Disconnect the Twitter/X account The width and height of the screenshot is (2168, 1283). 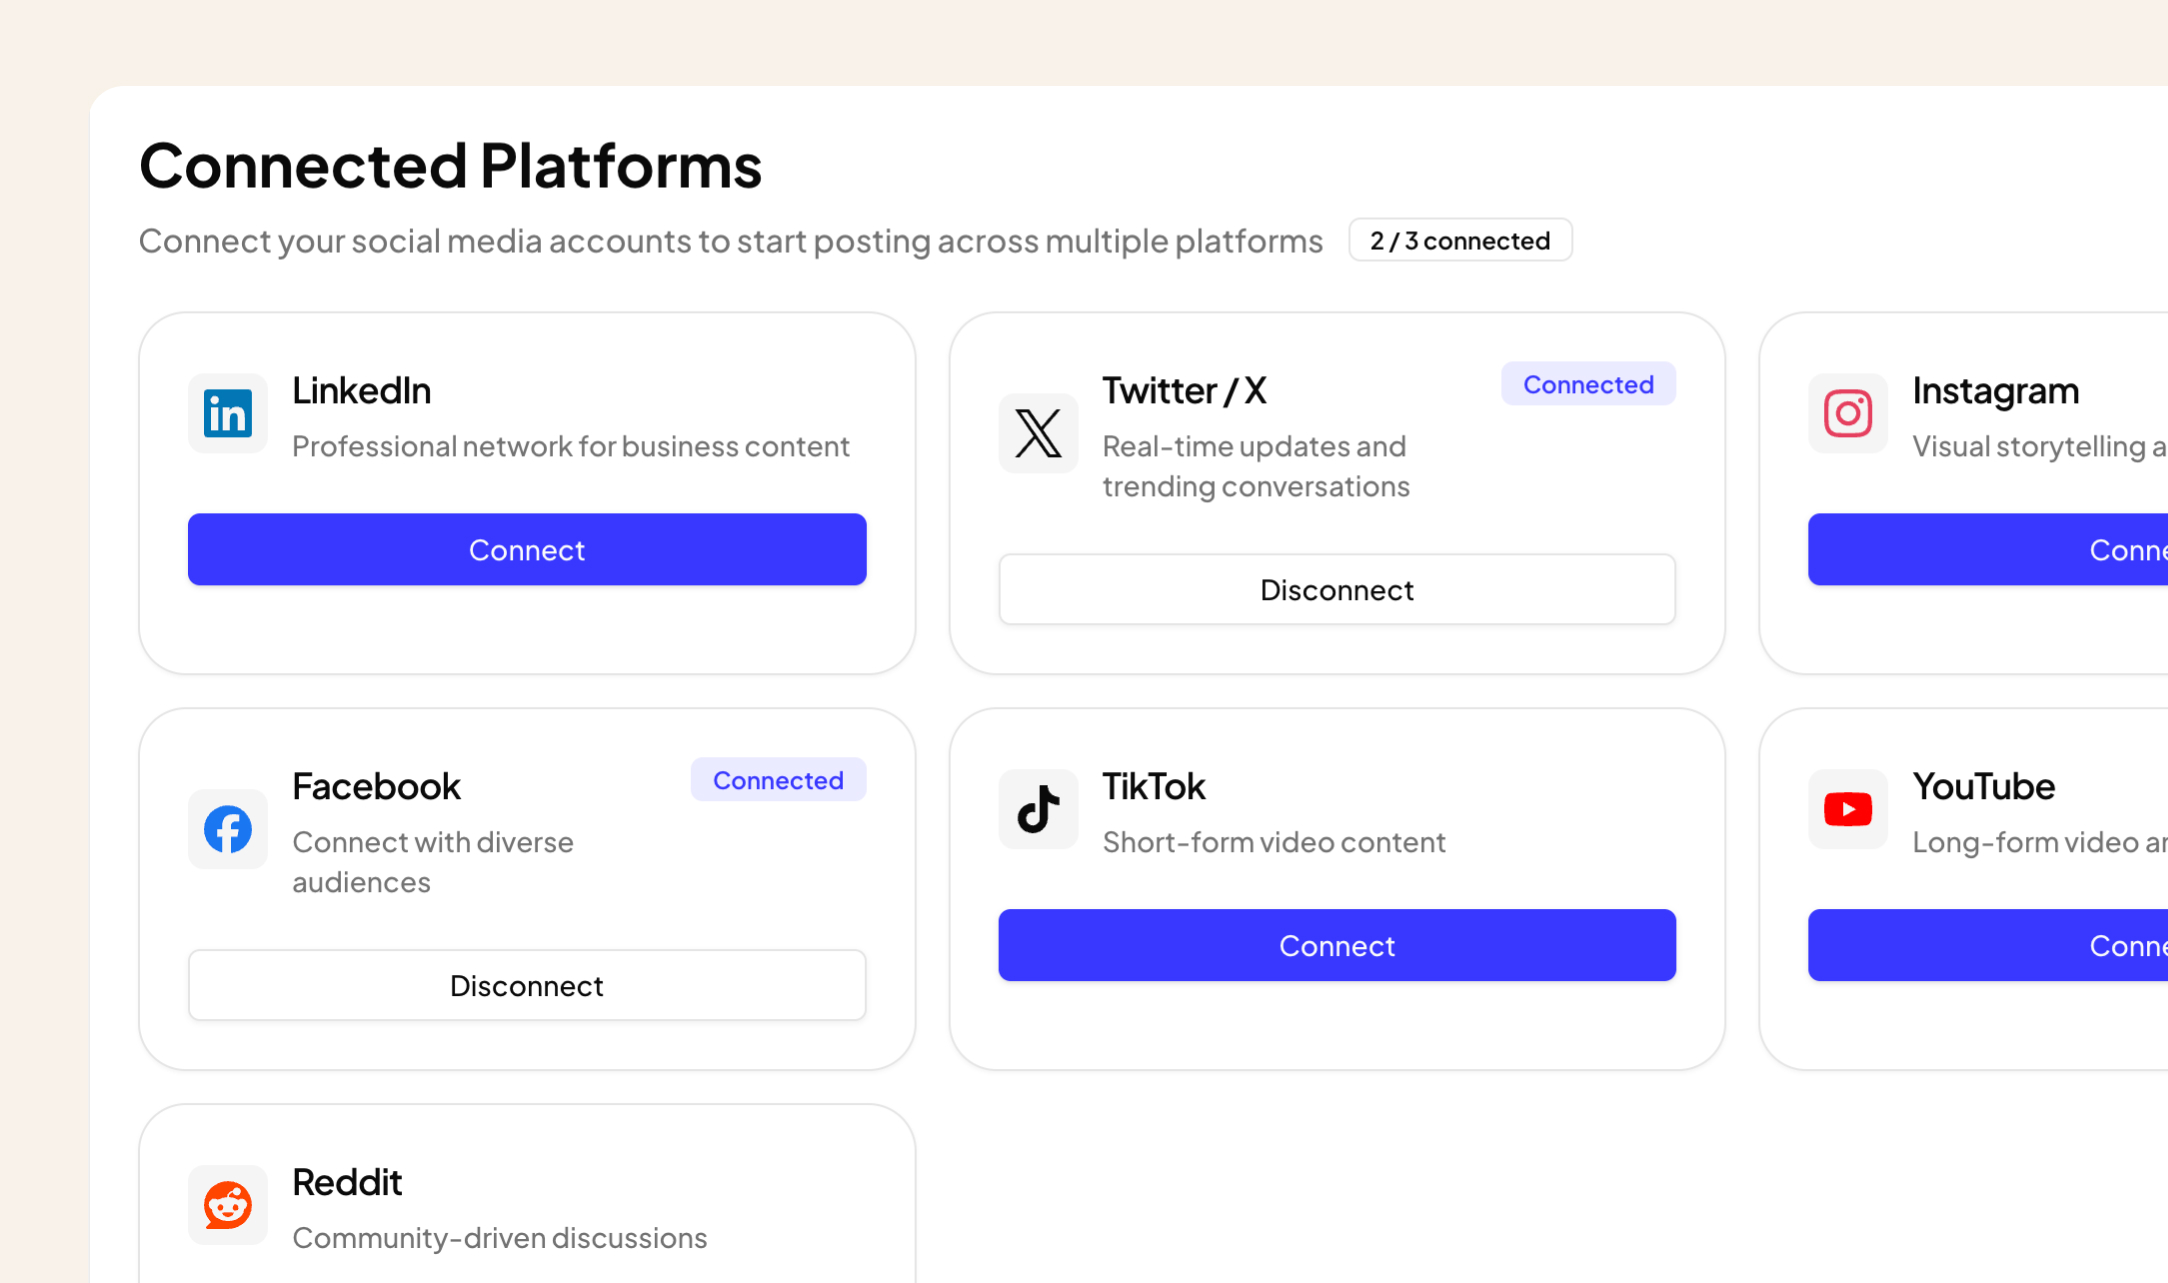pyautogui.click(x=1336, y=589)
